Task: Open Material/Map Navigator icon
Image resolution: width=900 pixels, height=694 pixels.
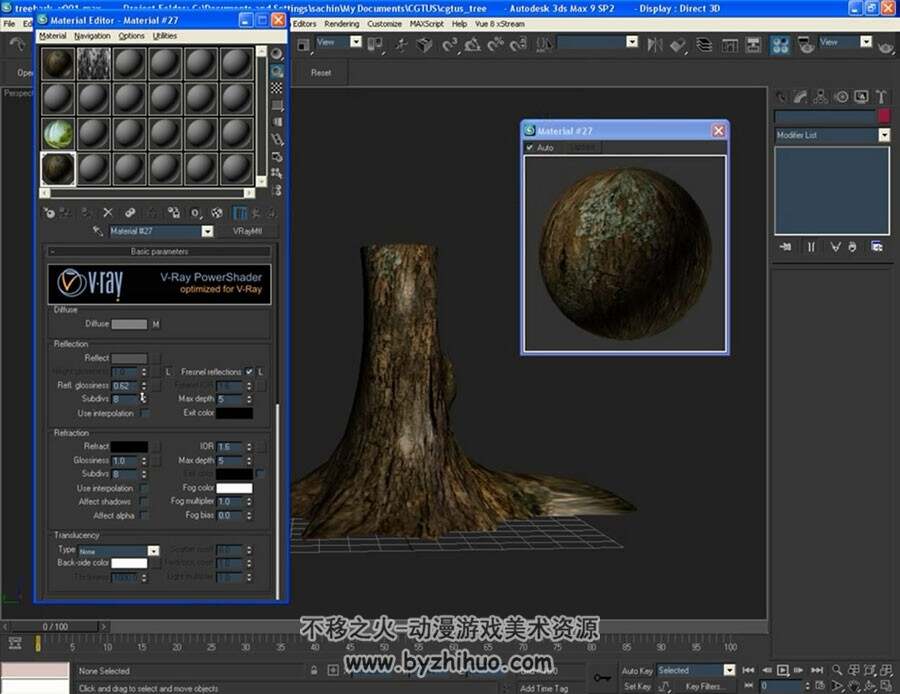Action: [x=277, y=190]
